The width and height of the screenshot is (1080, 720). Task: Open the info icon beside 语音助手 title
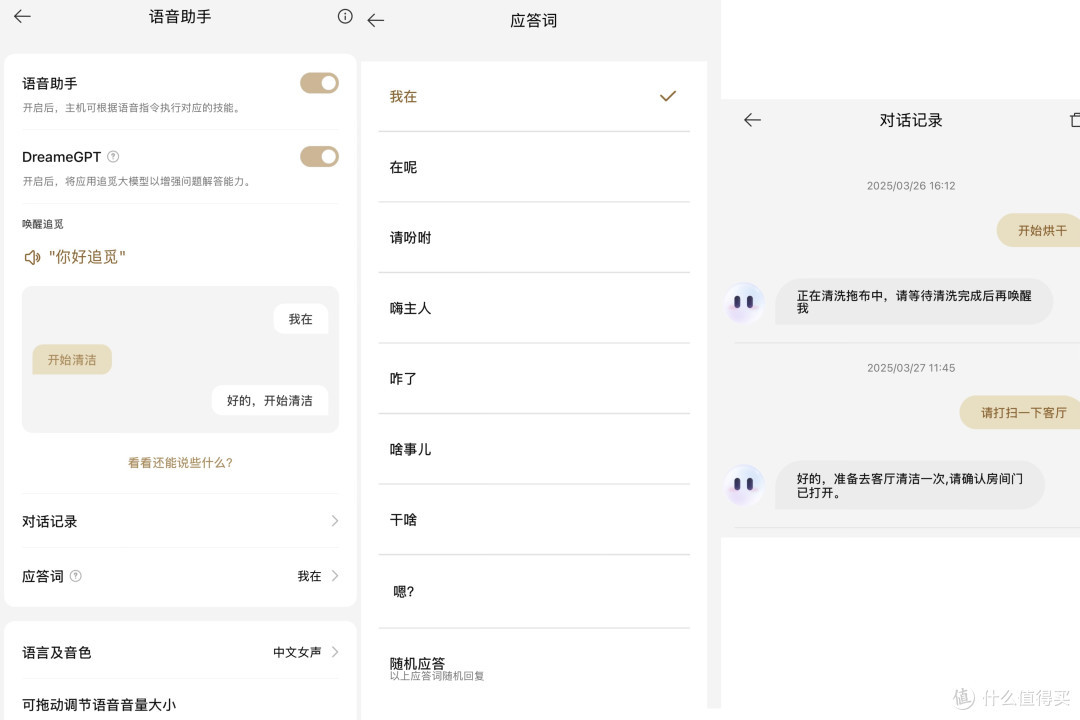pyautogui.click(x=345, y=17)
